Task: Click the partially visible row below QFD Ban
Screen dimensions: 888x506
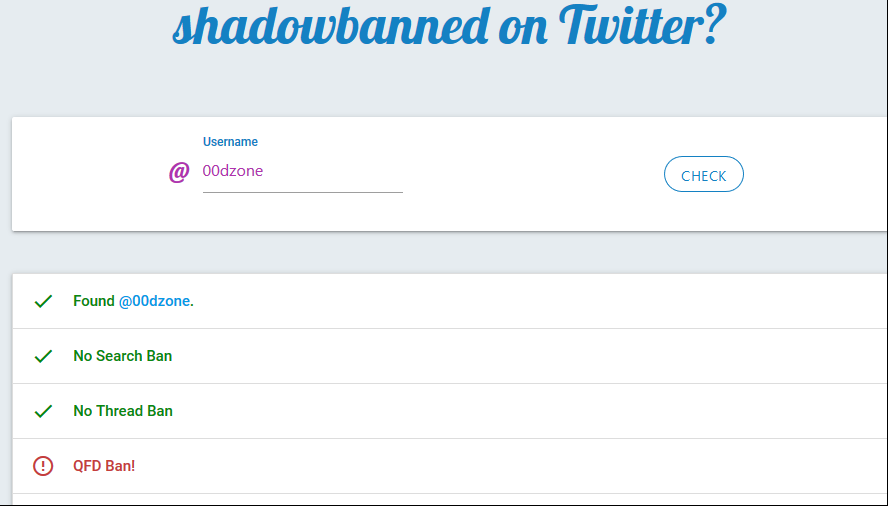Action: 450,499
